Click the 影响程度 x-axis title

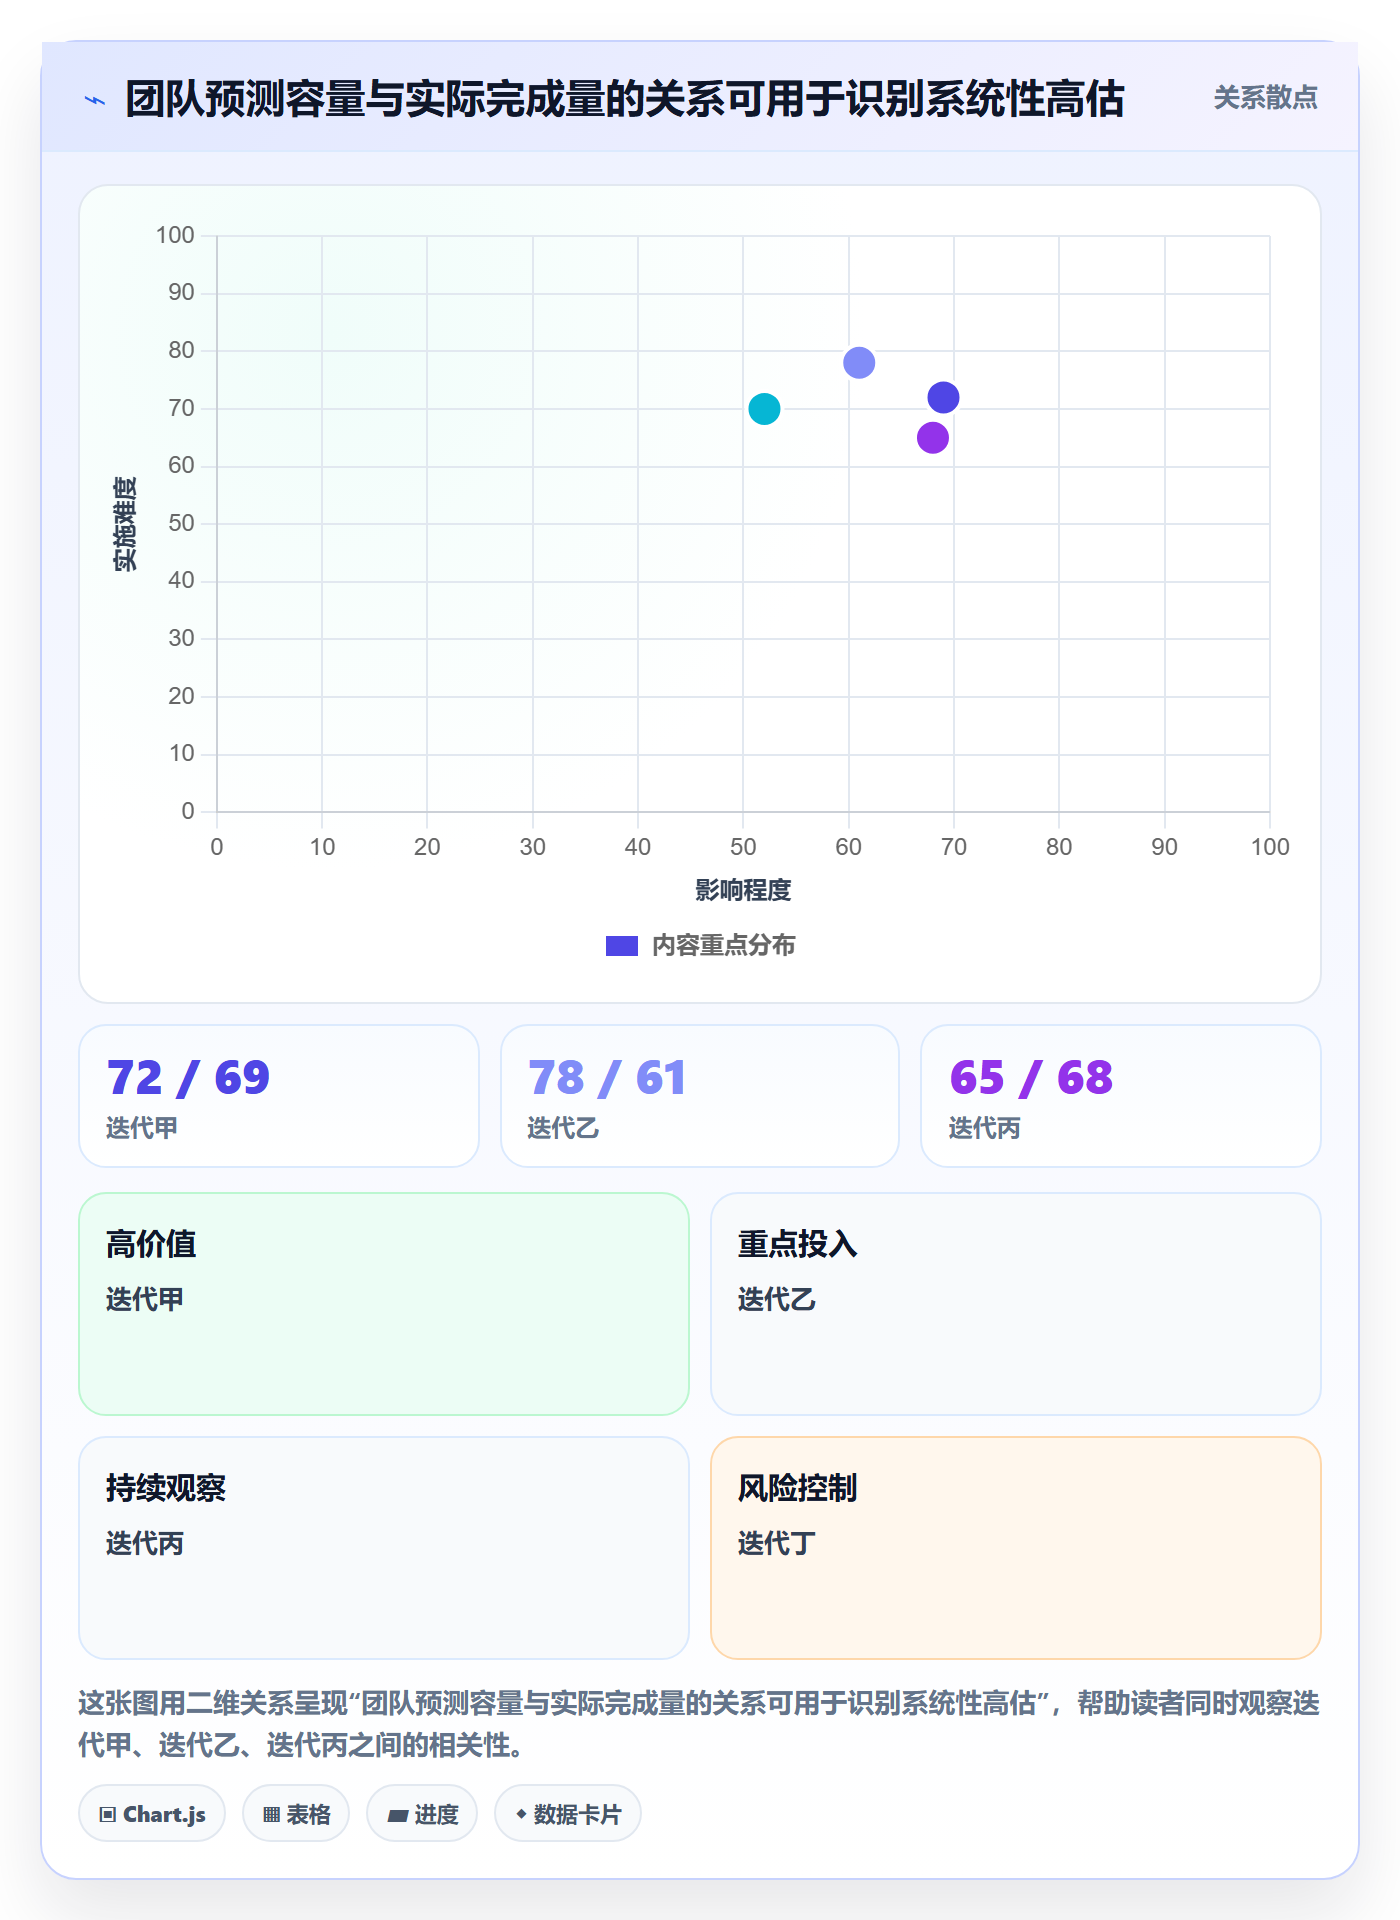pyautogui.click(x=743, y=890)
